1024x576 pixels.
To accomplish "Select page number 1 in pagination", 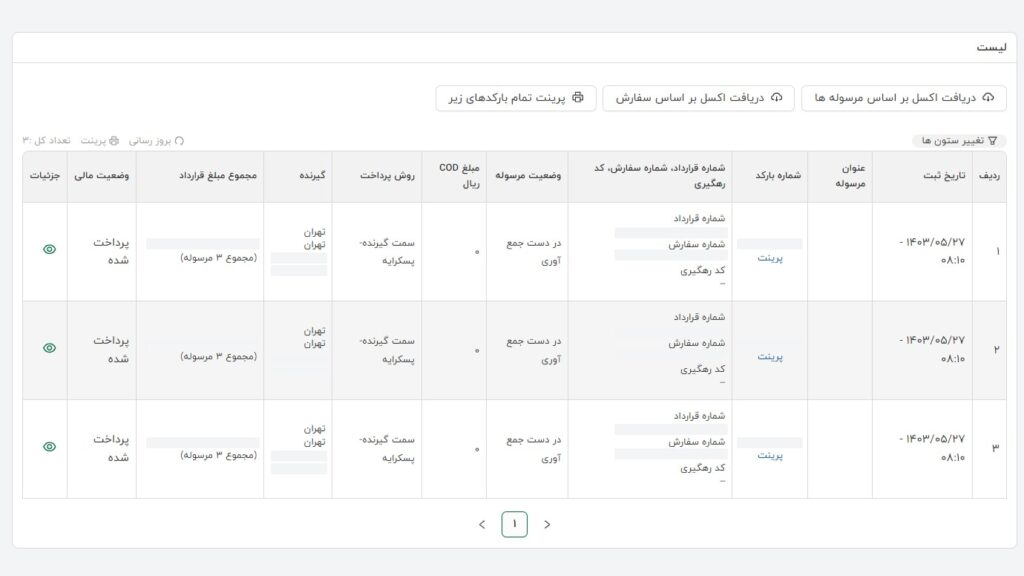I will 514,524.
